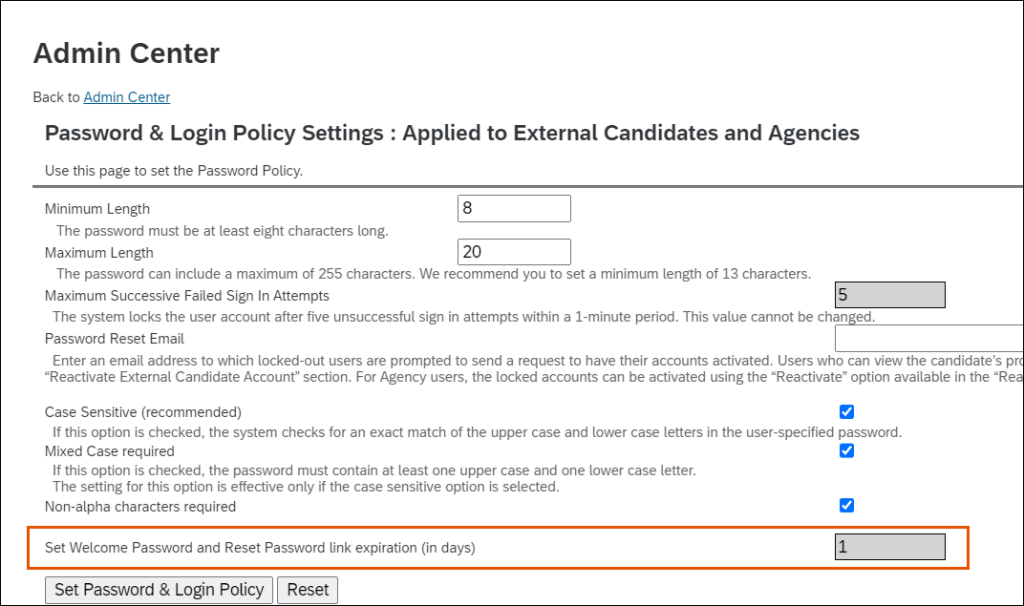Screen dimensions: 1024x606
Task: Click the Password Reset Email text box
Action: click(x=928, y=338)
